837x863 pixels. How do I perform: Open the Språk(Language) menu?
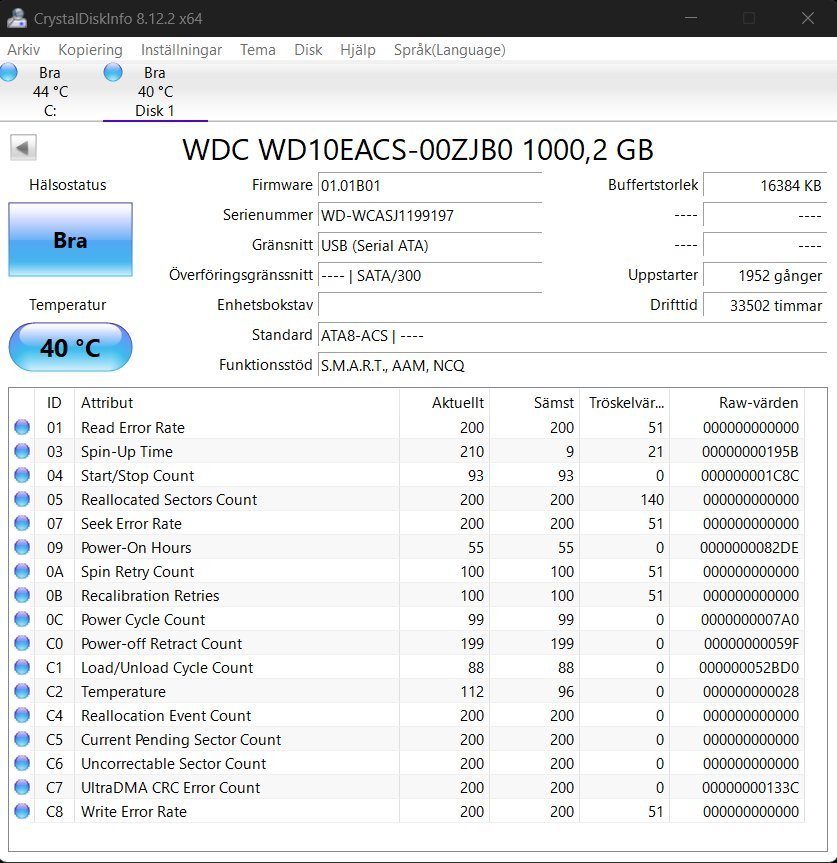449,50
